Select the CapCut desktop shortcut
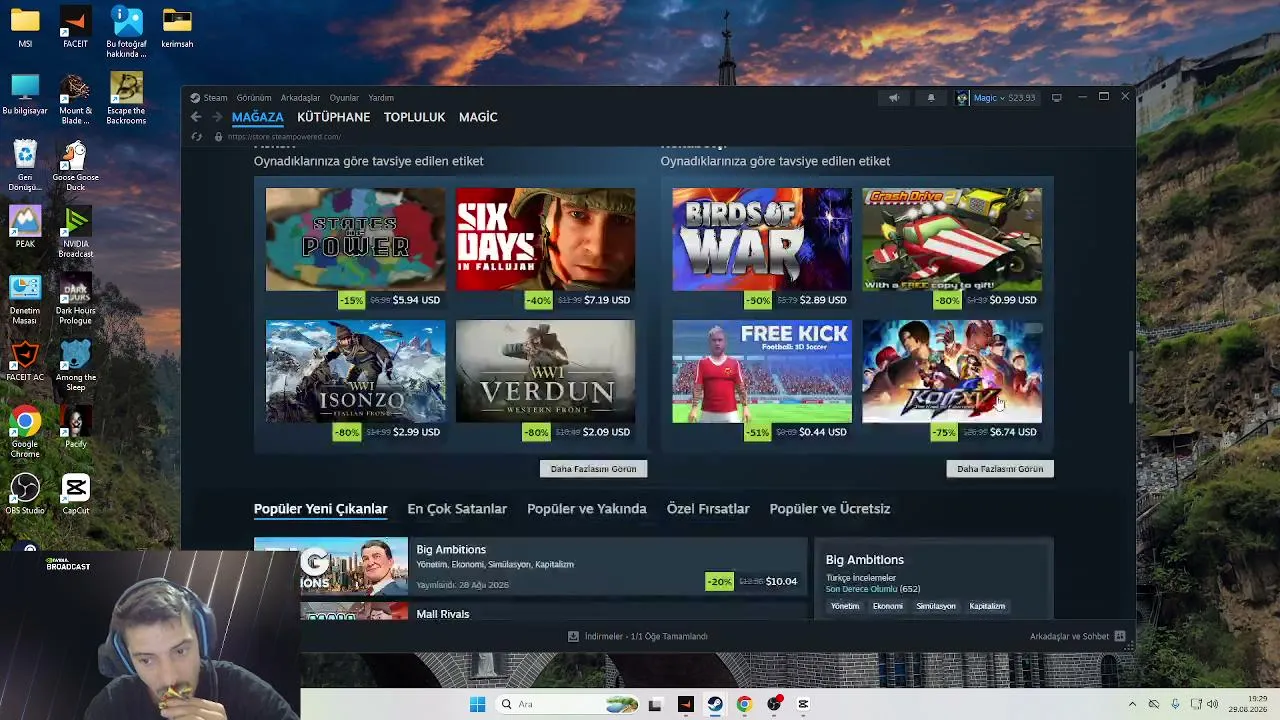The height and width of the screenshot is (720, 1280). [75, 494]
